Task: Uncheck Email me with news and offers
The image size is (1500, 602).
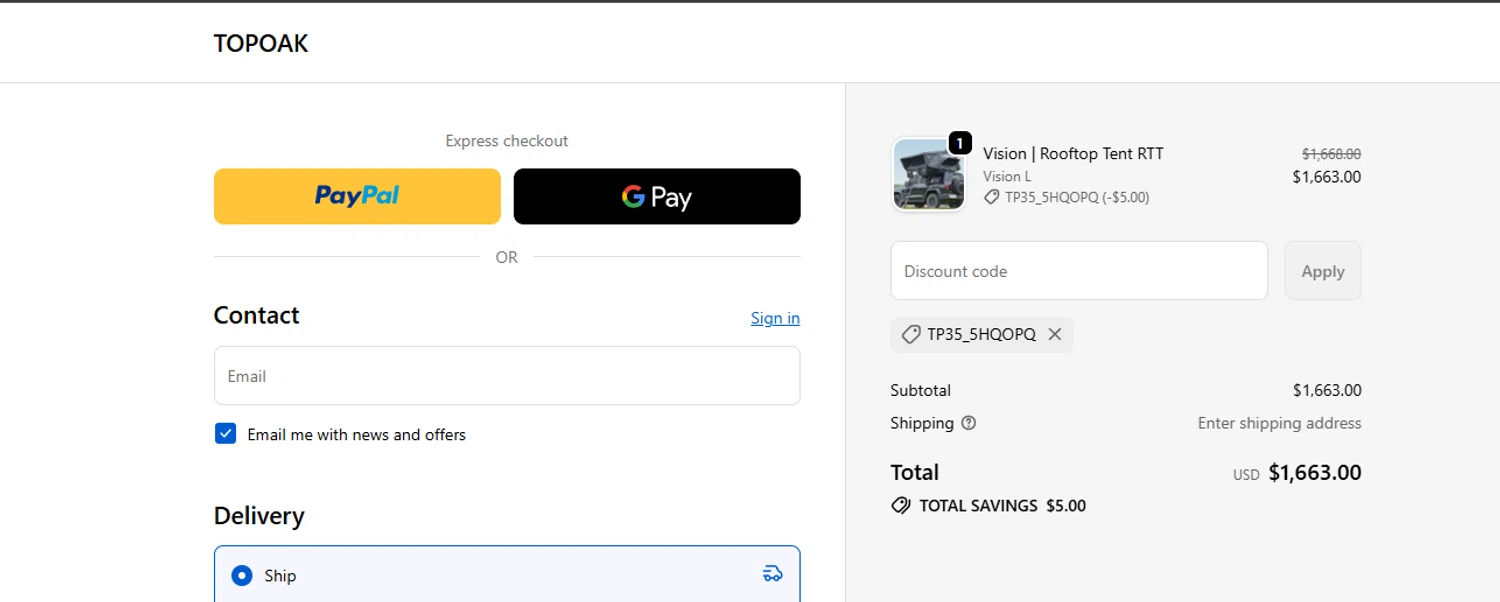Action: click(226, 434)
